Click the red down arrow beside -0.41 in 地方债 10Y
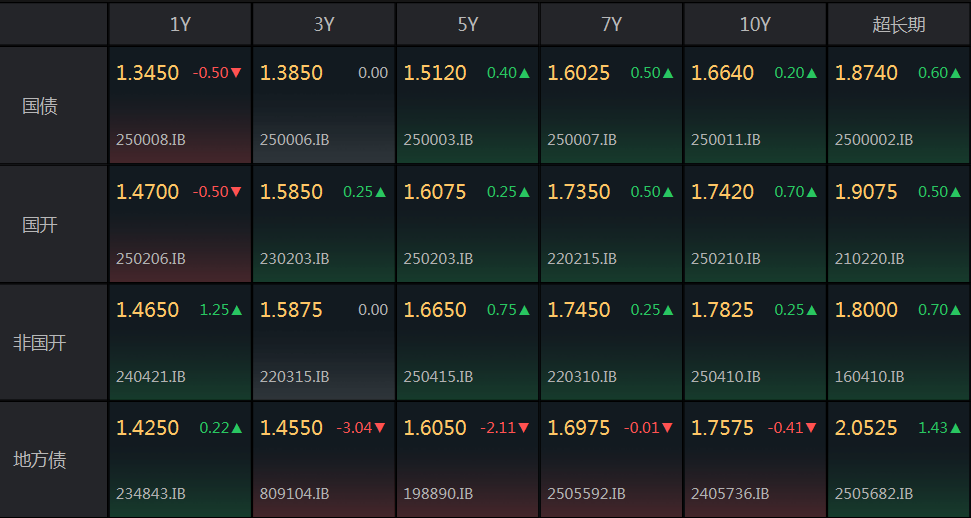 (x=811, y=428)
